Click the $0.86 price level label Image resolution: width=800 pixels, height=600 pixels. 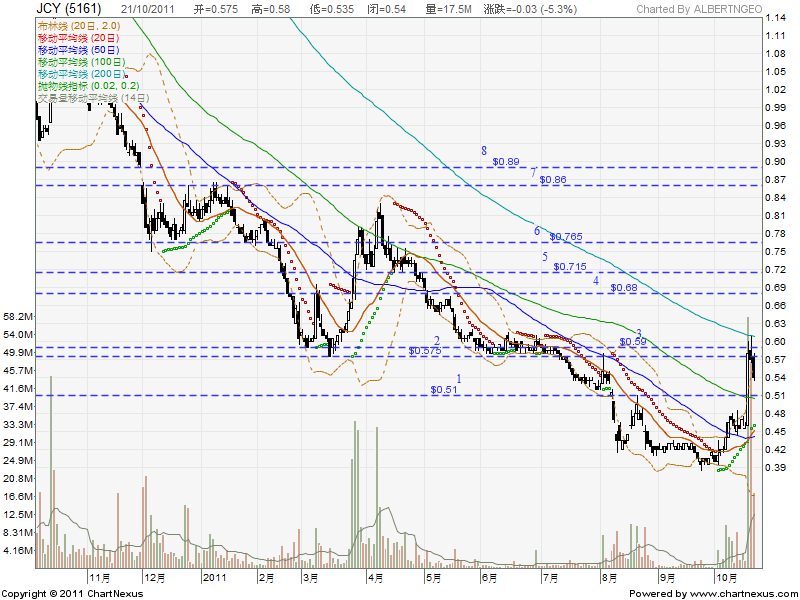552,180
